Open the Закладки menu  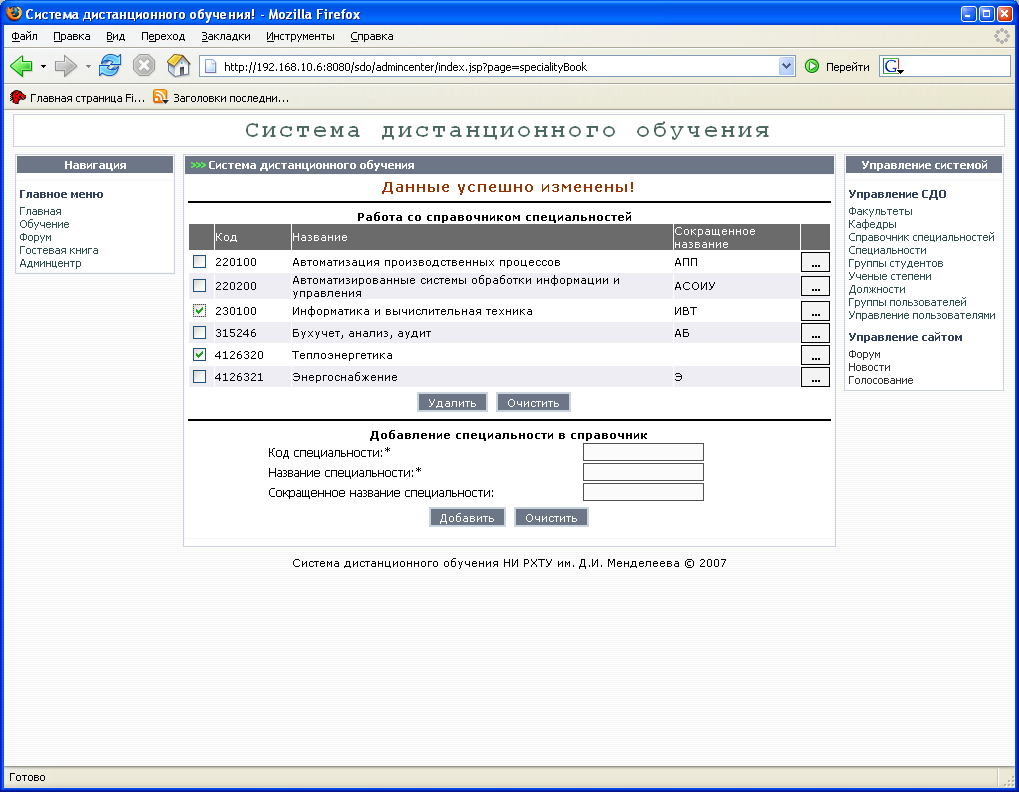226,36
